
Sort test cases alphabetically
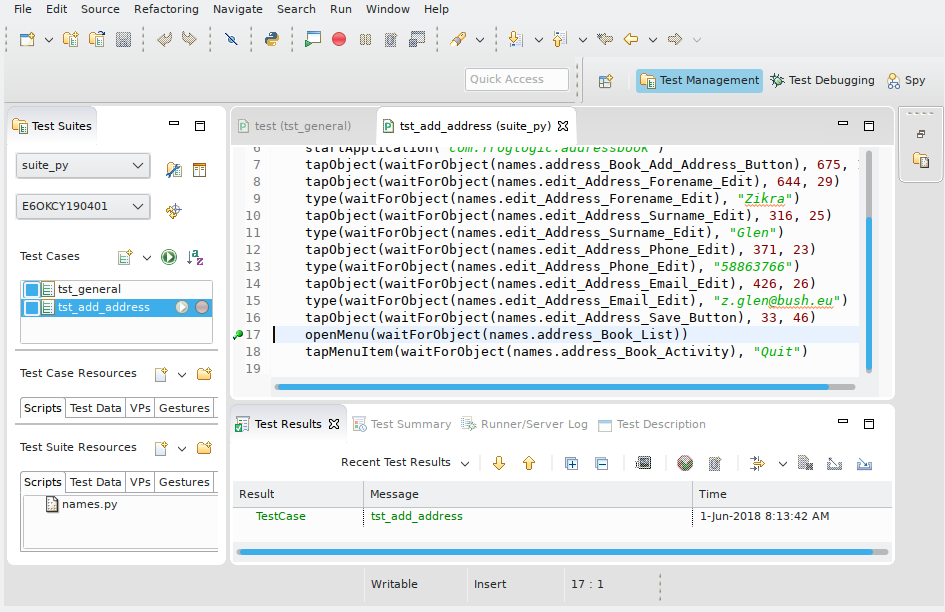tap(197, 257)
